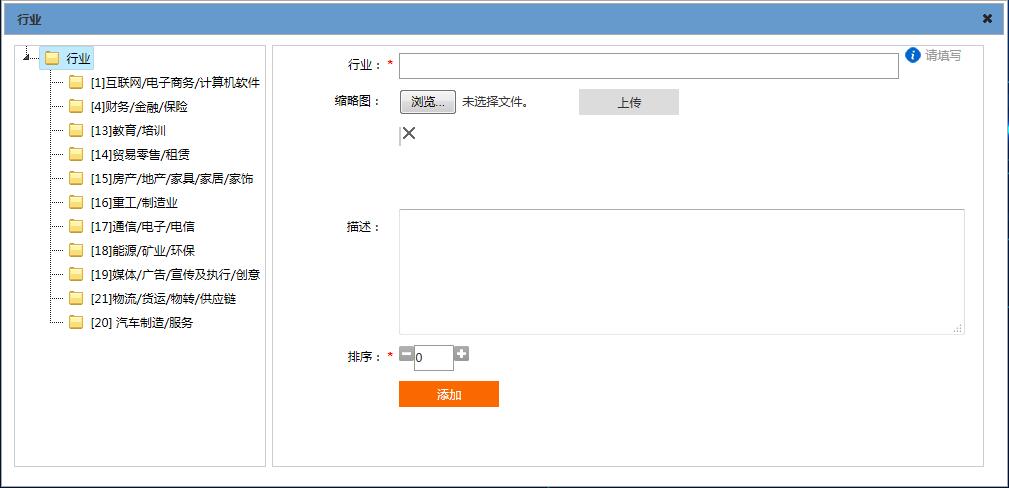Submit with the orange 添加 button
Image resolution: width=1009 pixels, height=488 pixels.
(x=448, y=394)
